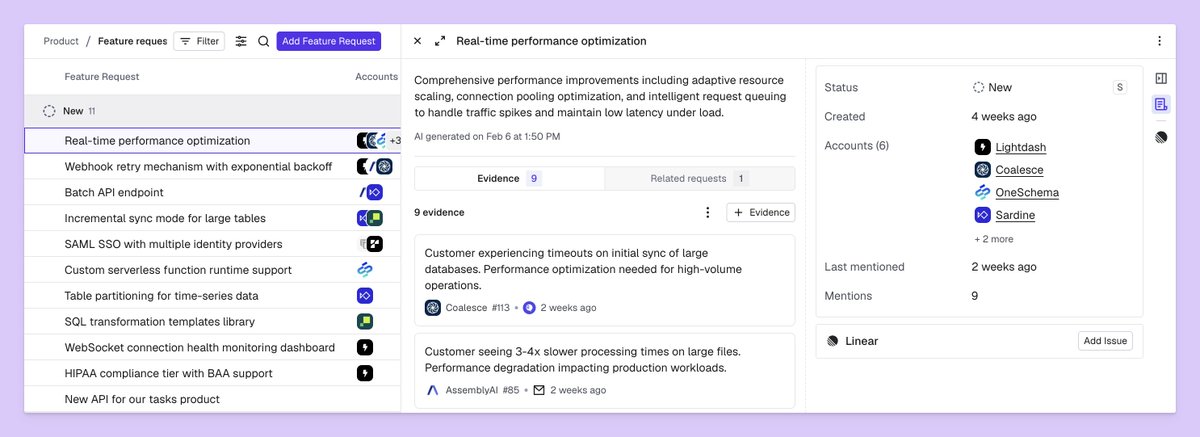The width and height of the screenshot is (1200, 437).
Task: Click the purple source icon on evidence #113
Action: click(x=529, y=308)
